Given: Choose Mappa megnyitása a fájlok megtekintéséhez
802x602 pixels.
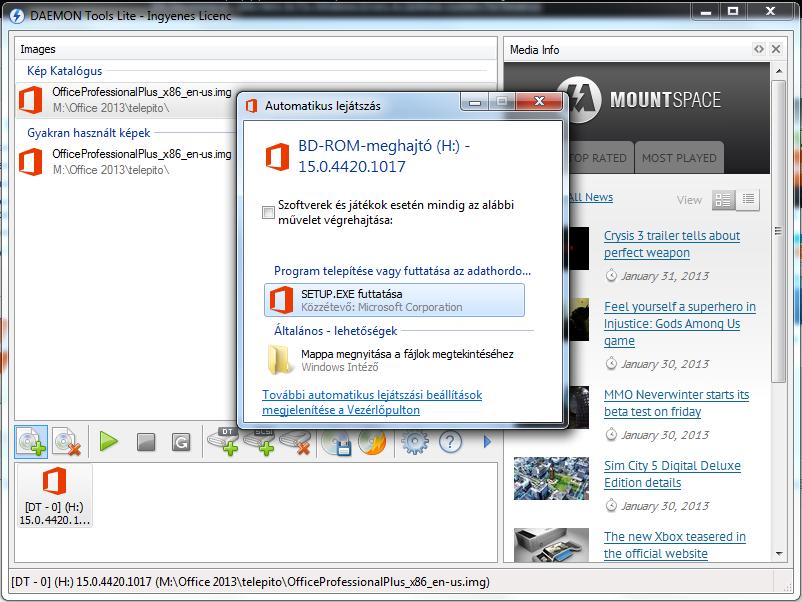Looking at the screenshot, I should 394,360.
